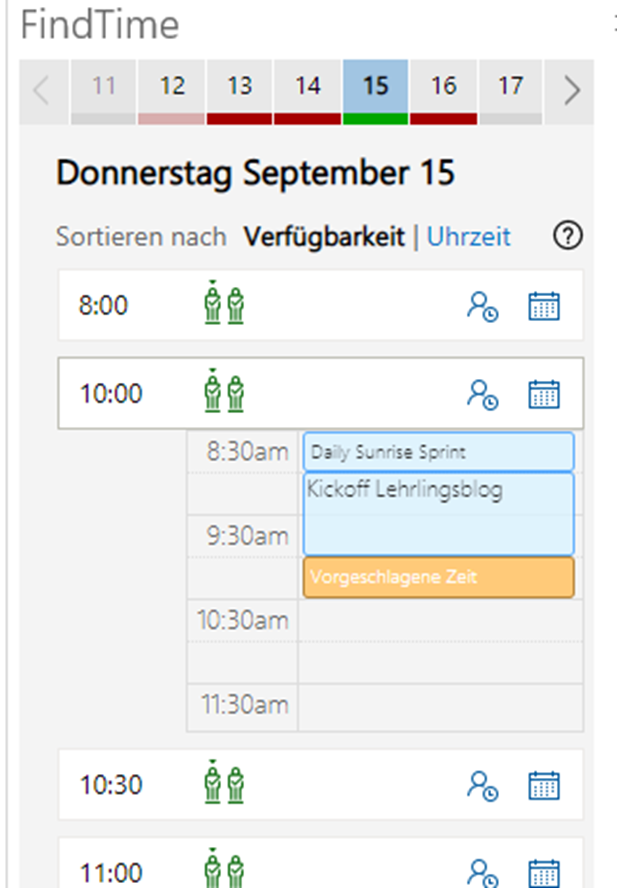
Task: Click calendar icon in the 11:00 row
Action: 544,873
